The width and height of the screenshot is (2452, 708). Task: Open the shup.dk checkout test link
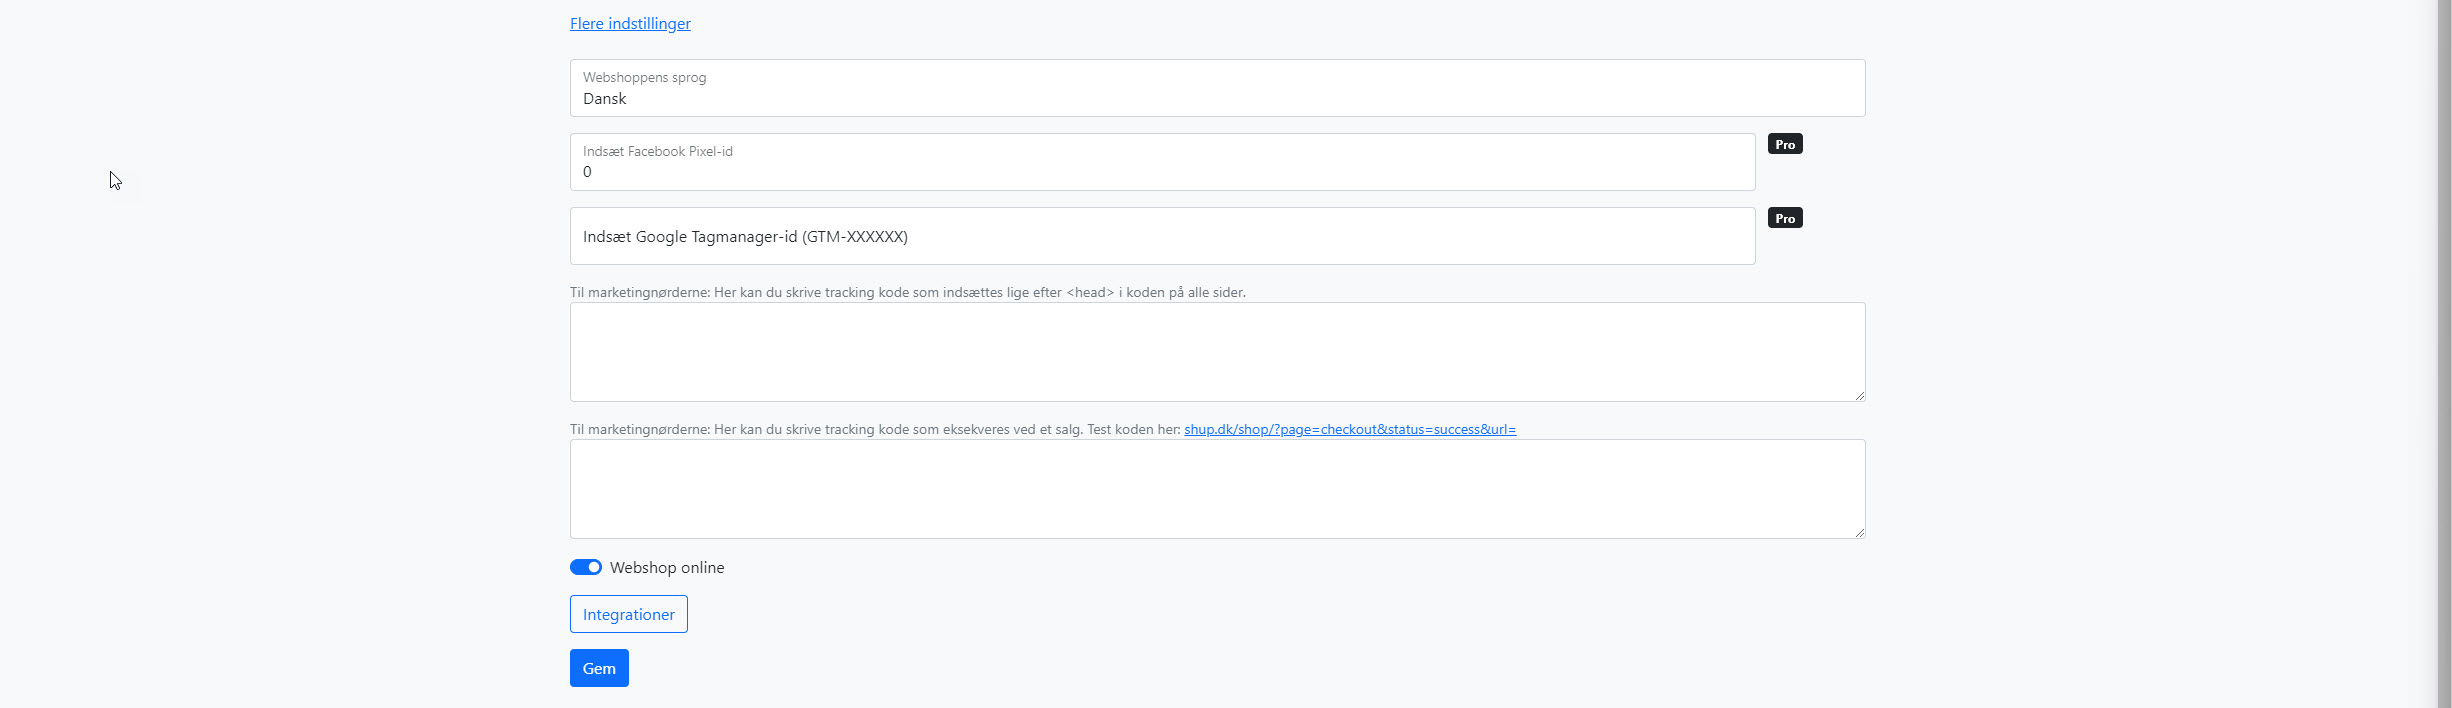point(1349,430)
